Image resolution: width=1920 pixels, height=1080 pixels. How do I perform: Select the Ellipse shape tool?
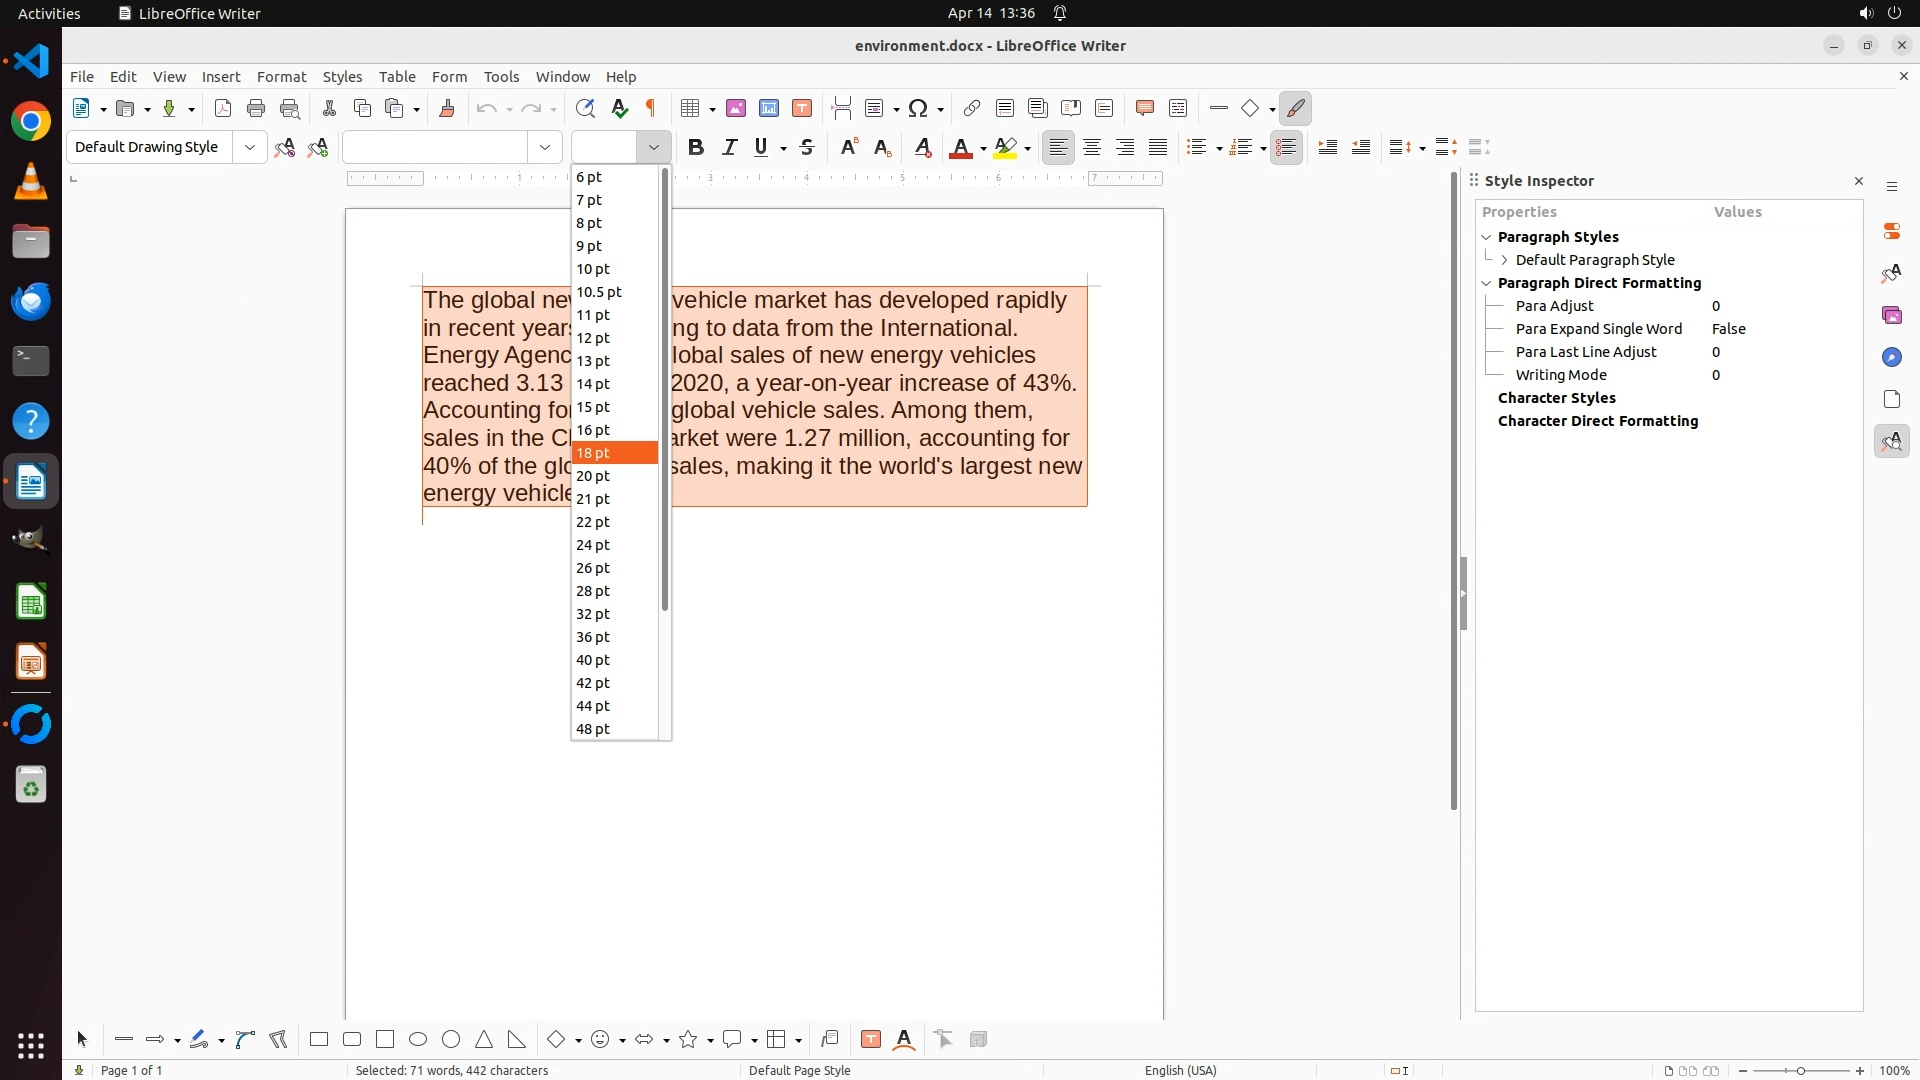click(x=418, y=1040)
